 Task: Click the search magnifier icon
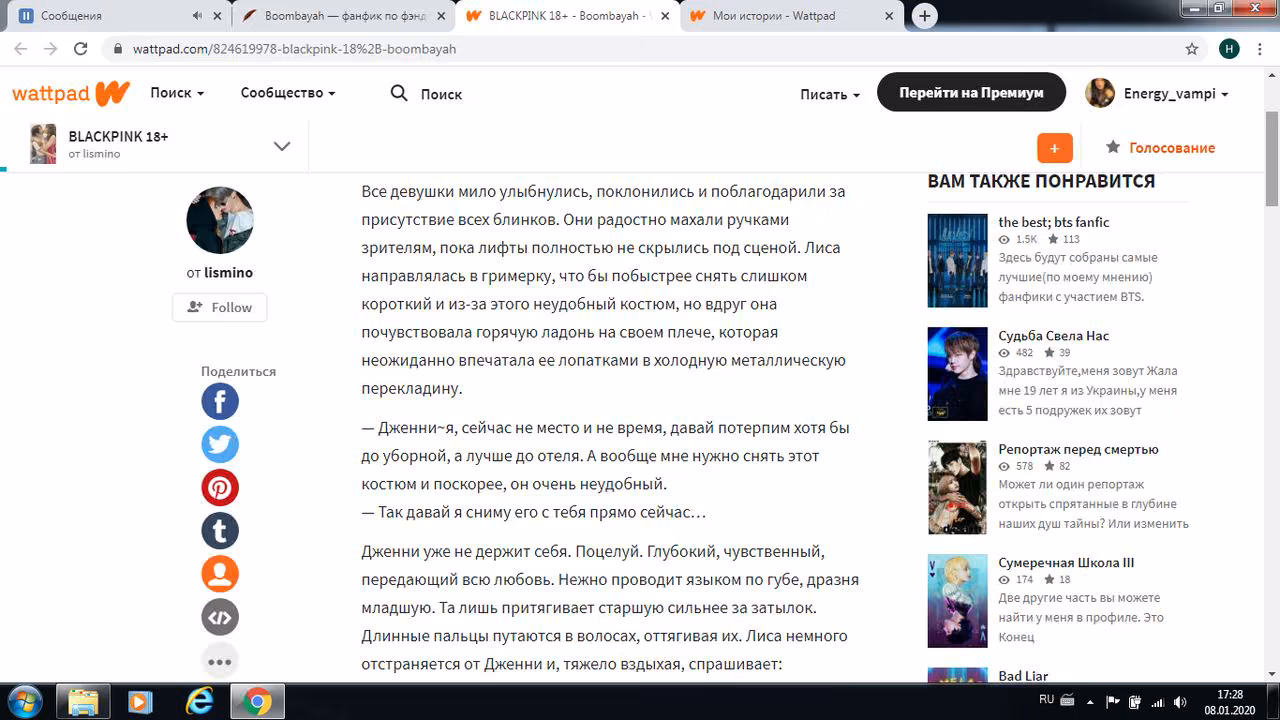(x=399, y=93)
